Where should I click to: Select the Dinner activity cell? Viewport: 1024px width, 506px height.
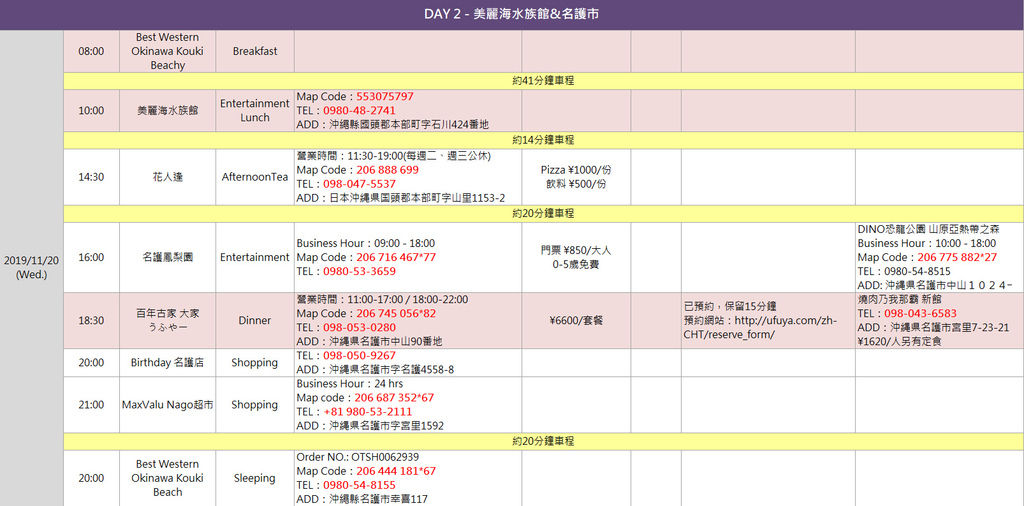[255, 321]
